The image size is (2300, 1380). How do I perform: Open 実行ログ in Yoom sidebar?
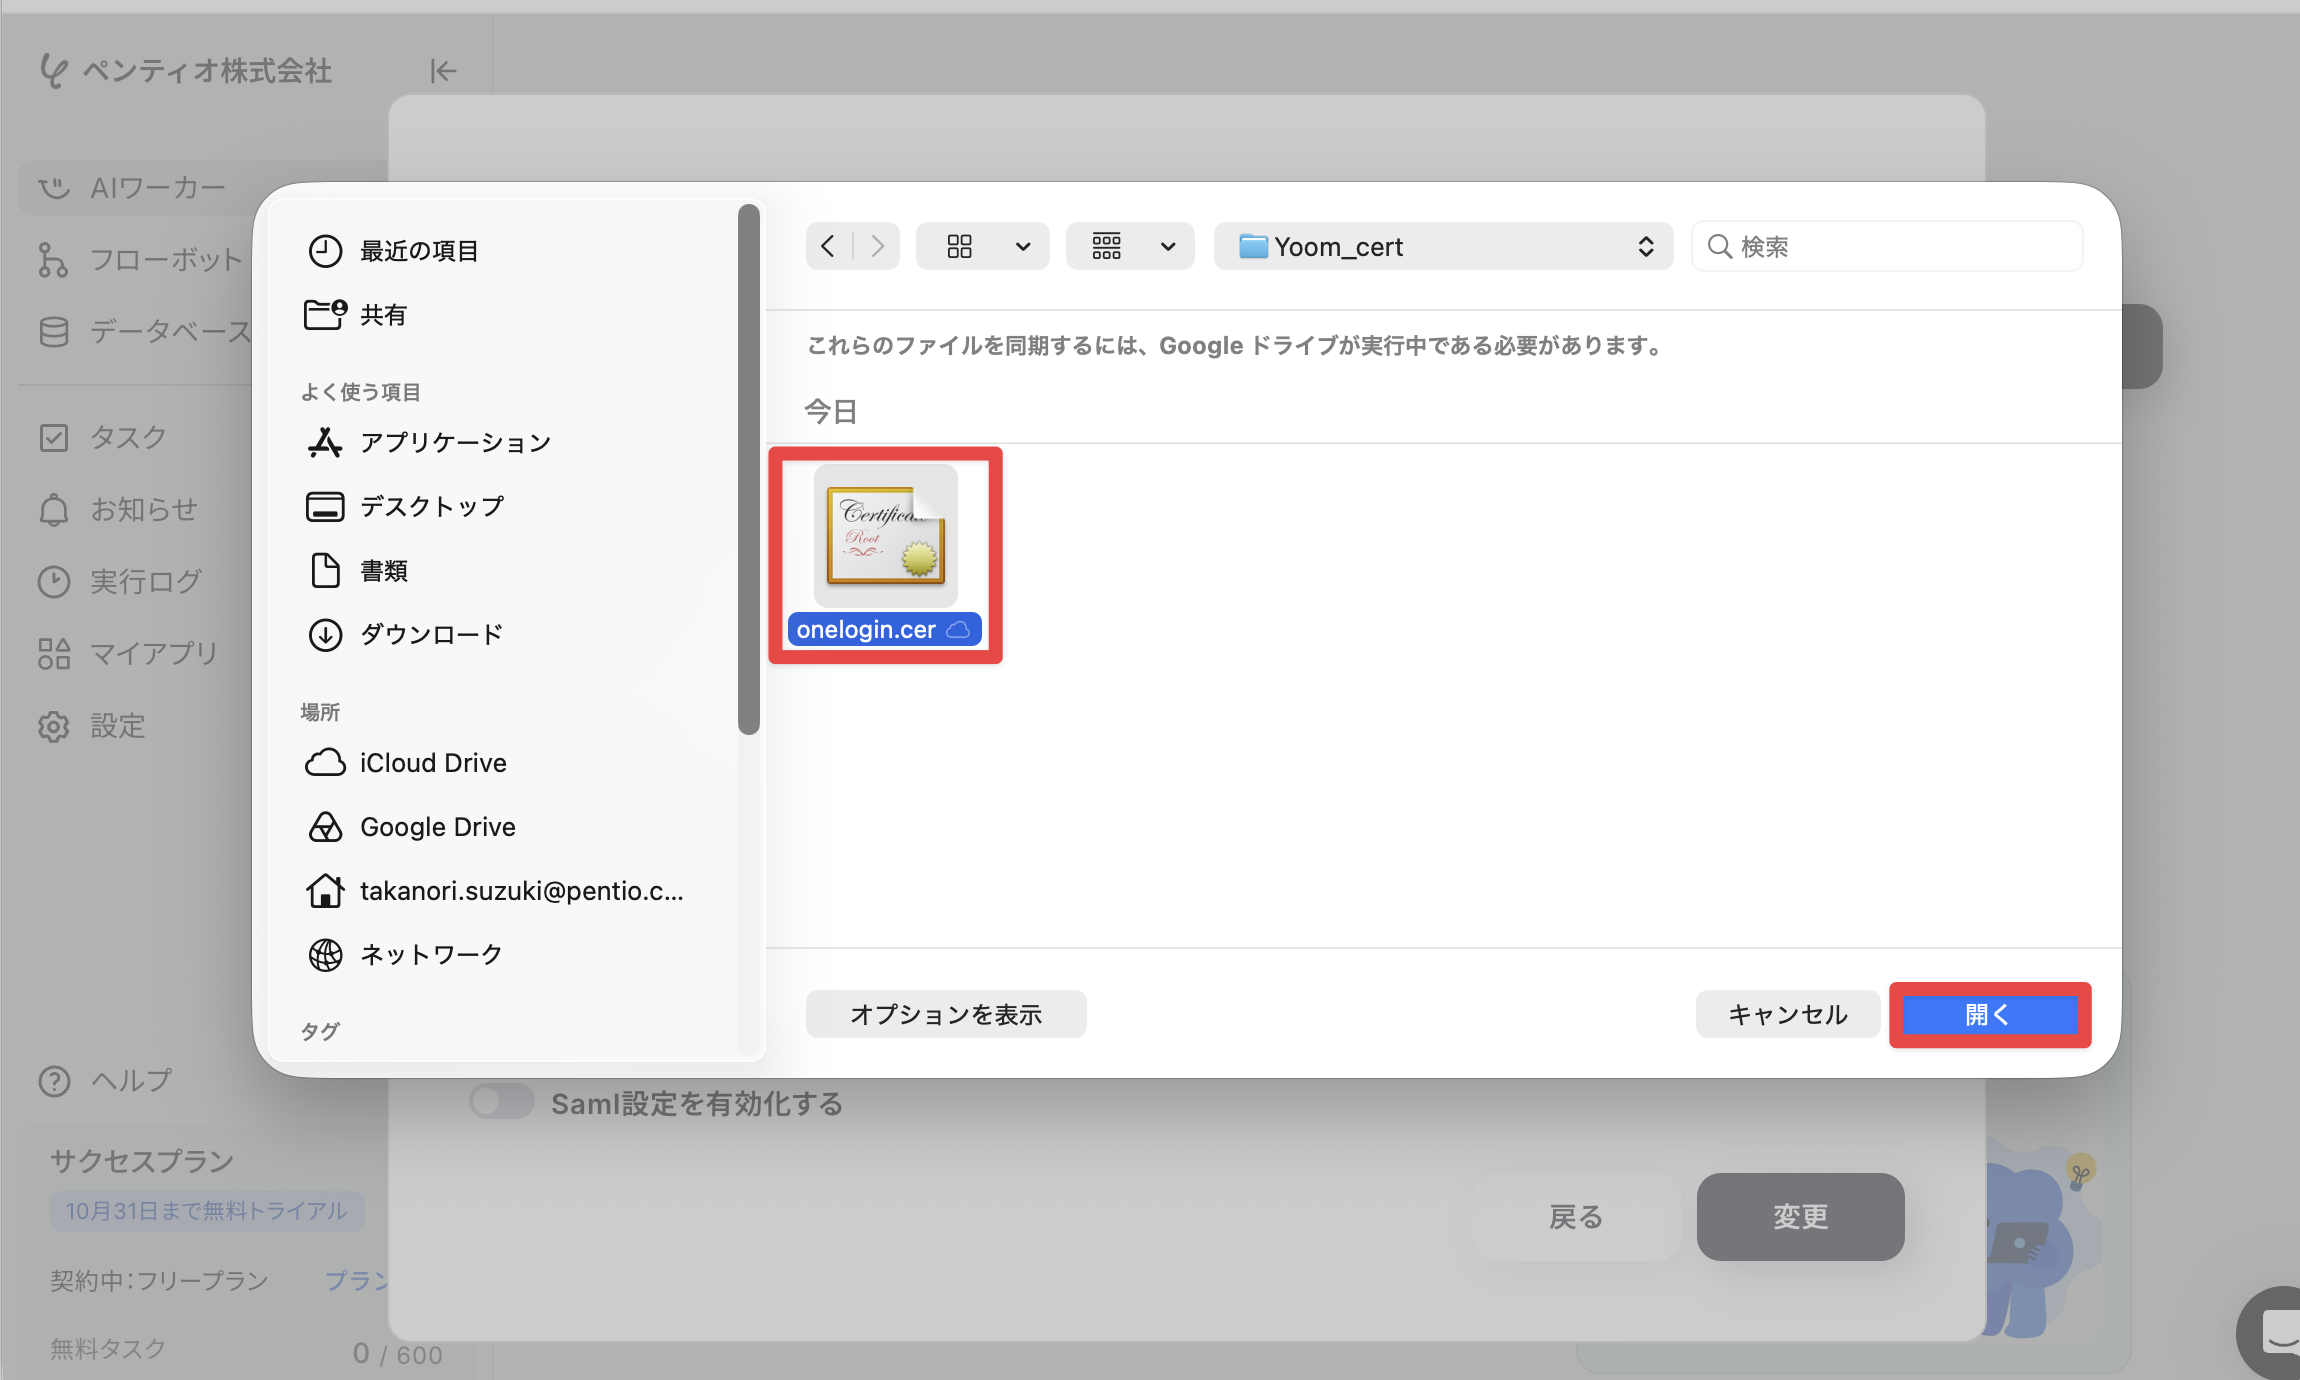click(x=120, y=581)
